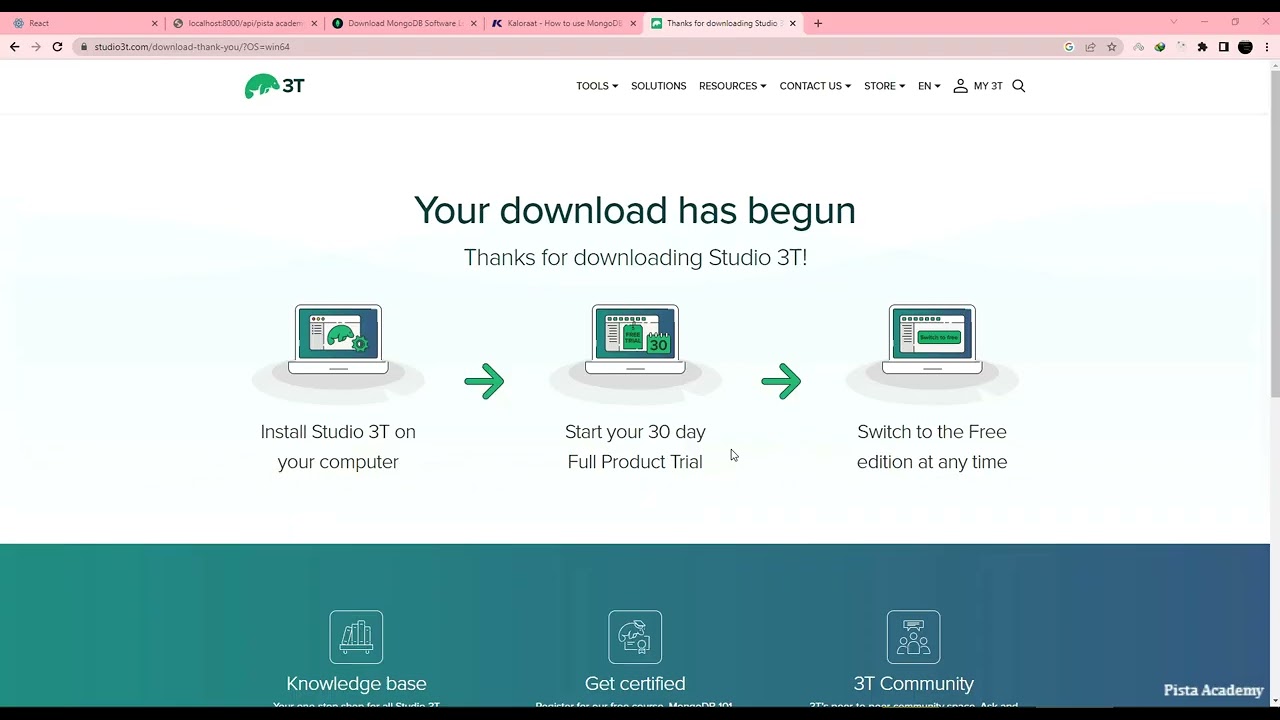Click the Install Studio 3T laptop illustration

tap(338, 340)
